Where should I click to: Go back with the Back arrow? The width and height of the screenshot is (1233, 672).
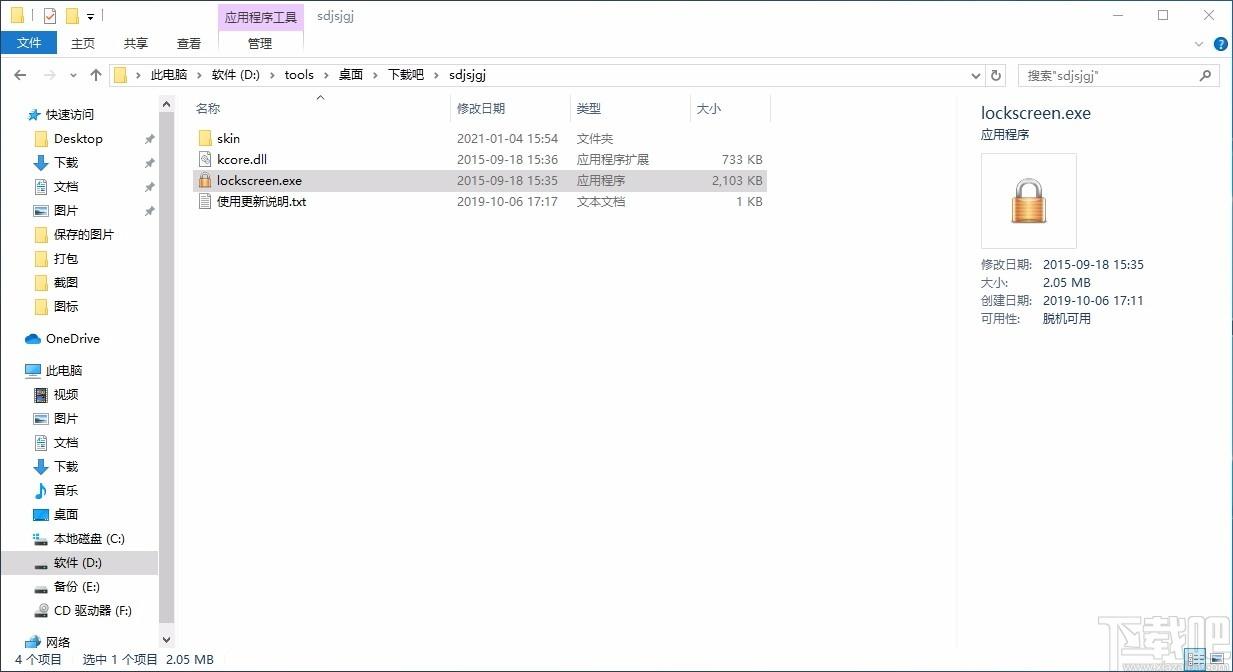point(21,75)
